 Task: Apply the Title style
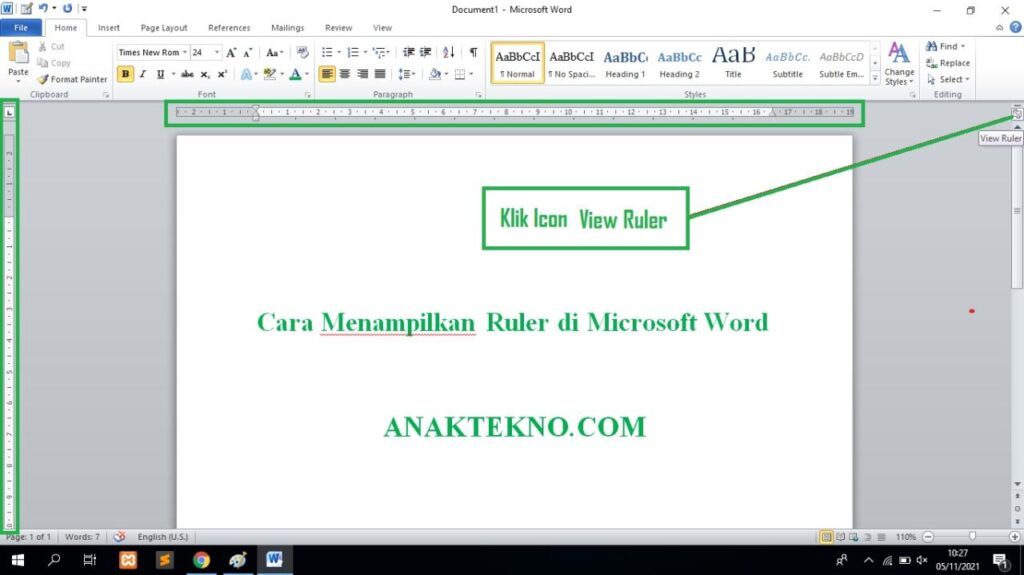click(733, 63)
